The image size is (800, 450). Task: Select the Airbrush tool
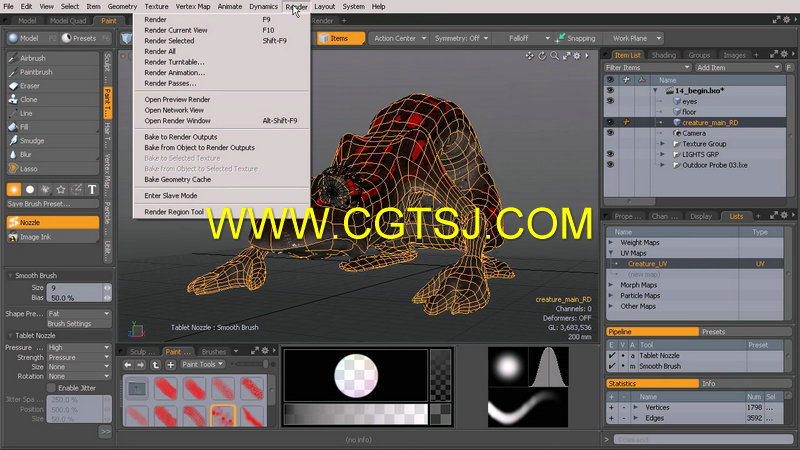(x=53, y=58)
